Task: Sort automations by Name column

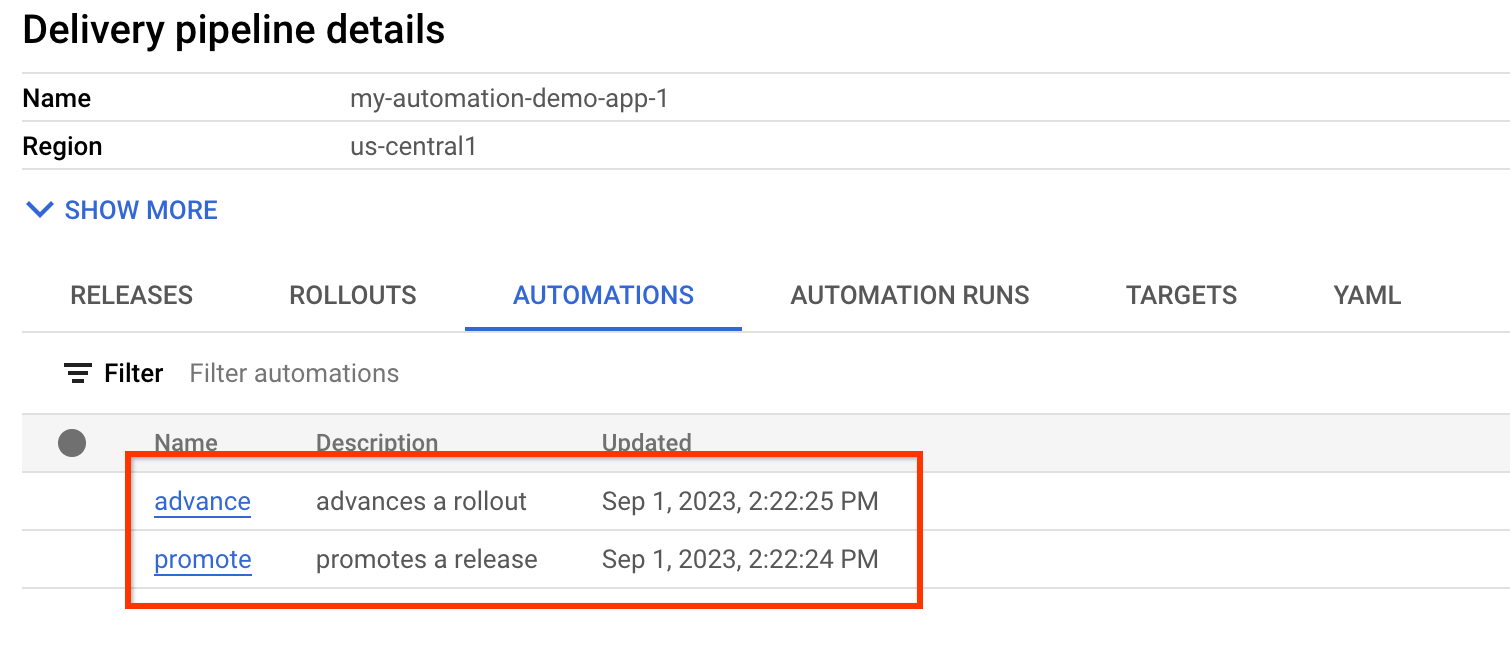Action: coord(185,443)
